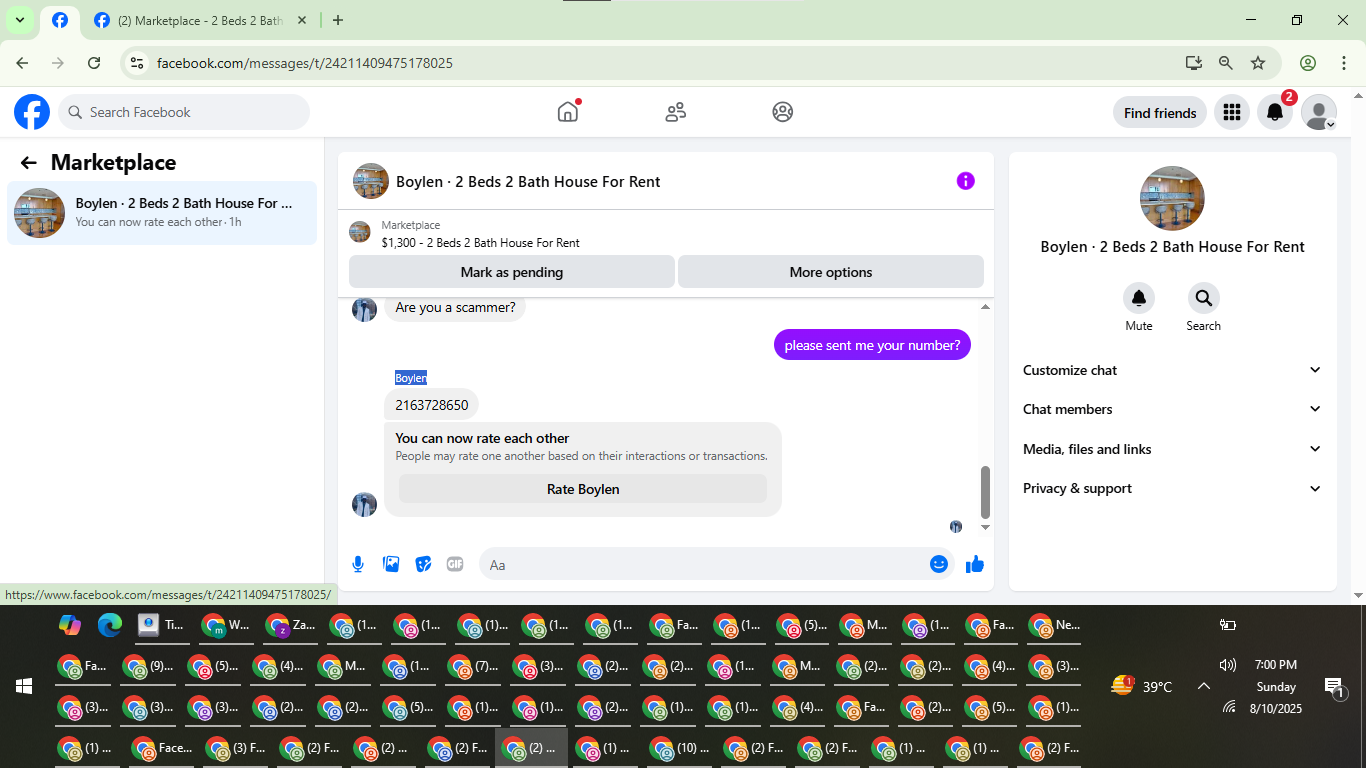The height and width of the screenshot is (768, 1366).
Task: Open Windows notification center
Action: (1335, 686)
